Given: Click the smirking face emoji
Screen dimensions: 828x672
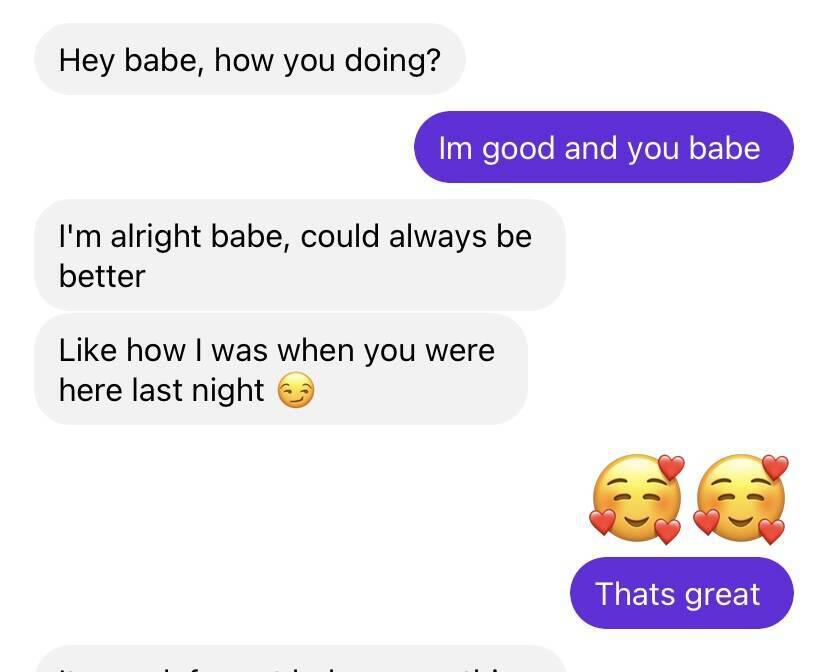Looking at the screenshot, I should pyautogui.click(x=295, y=390).
